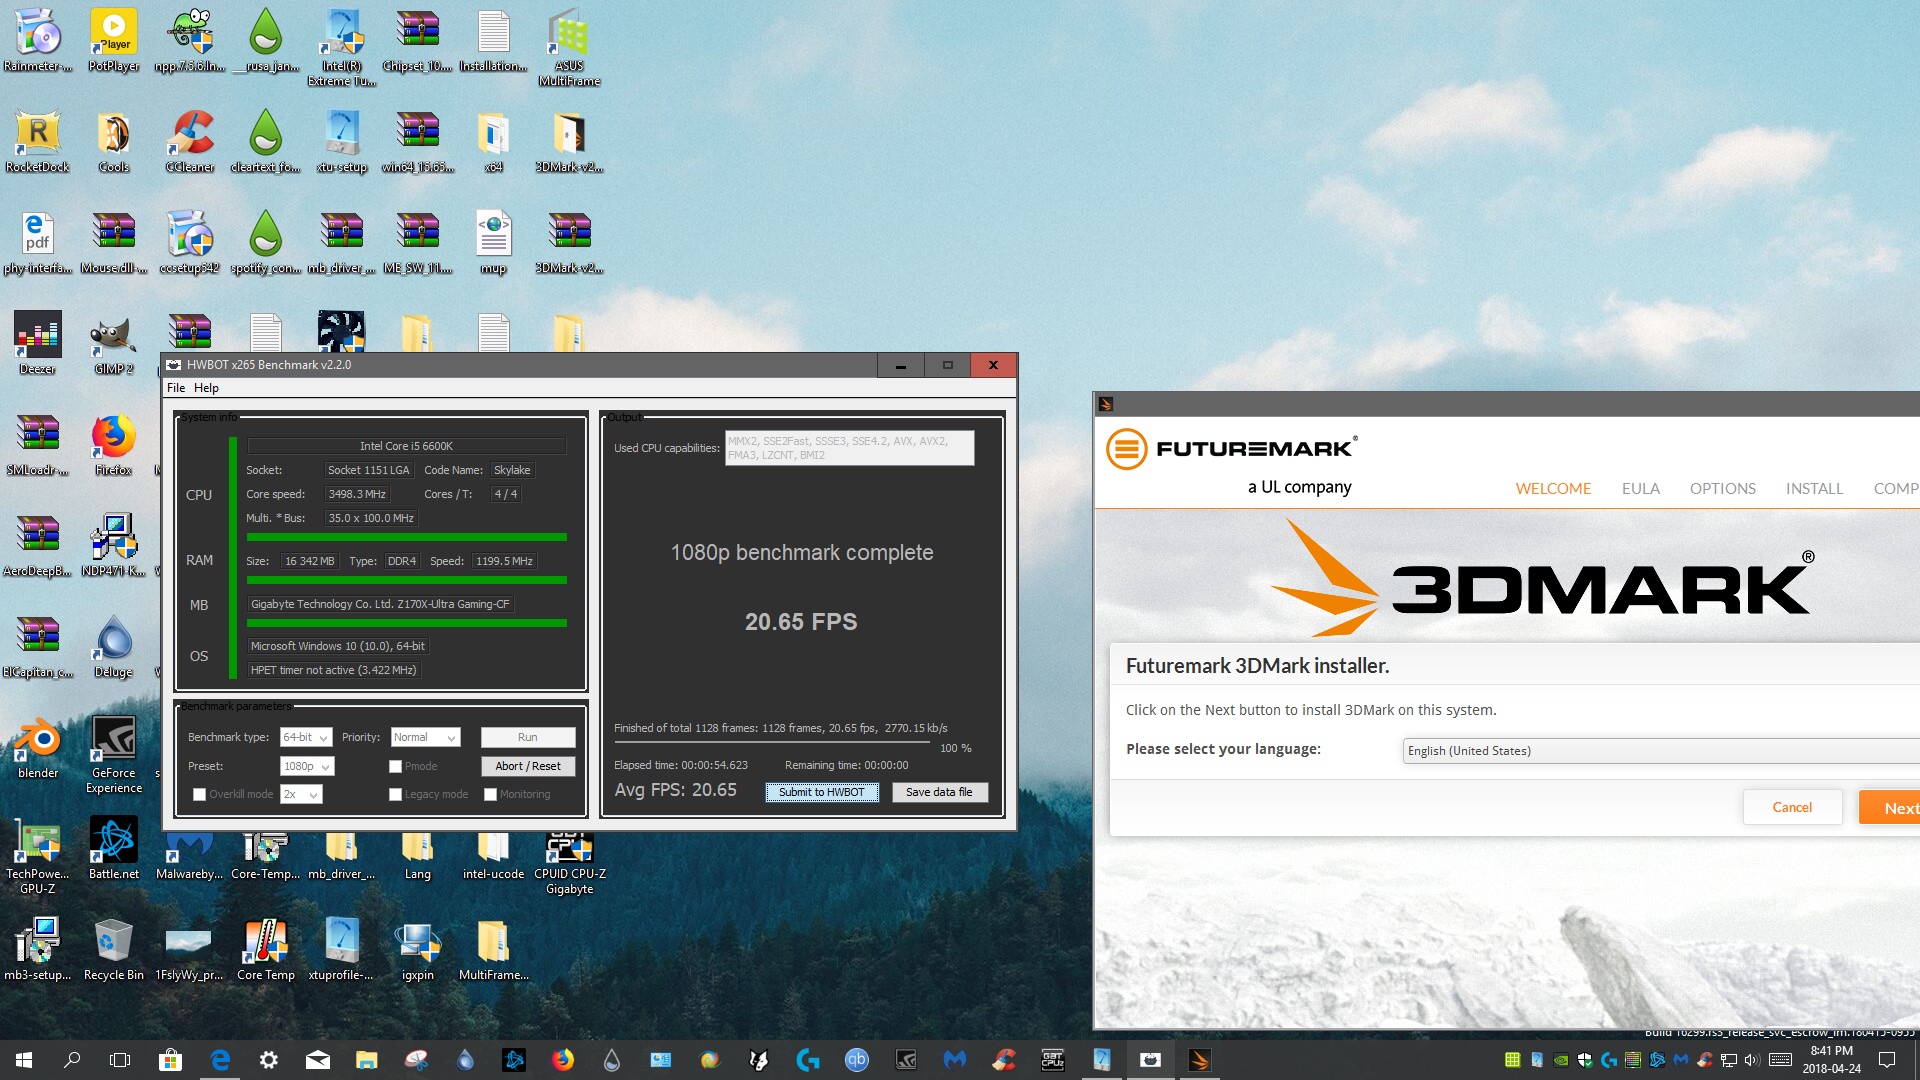Open Logitech Gaming Software from taskbar
Screen dimensions: 1920x1080
[808, 1060]
